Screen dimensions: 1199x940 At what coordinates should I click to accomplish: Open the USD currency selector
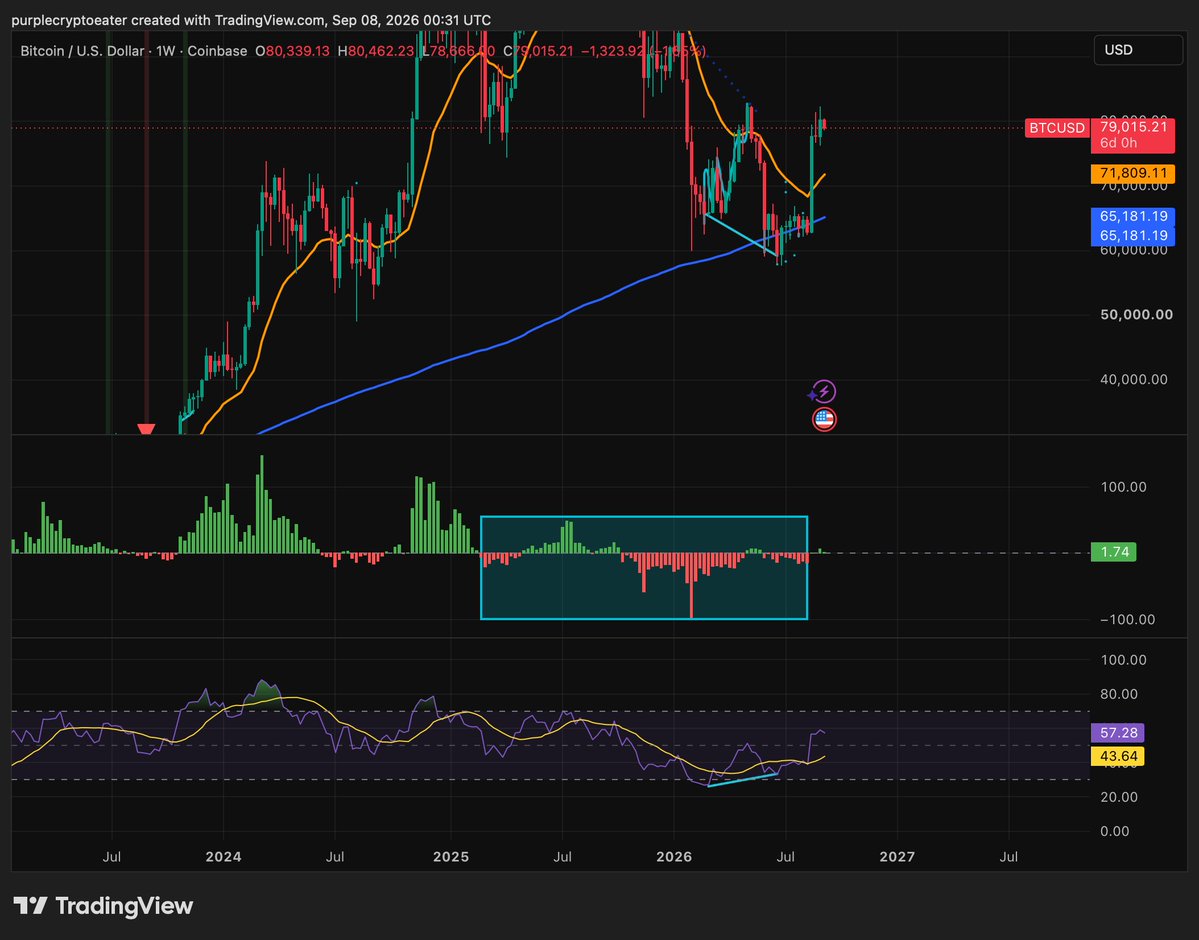(x=1138, y=50)
